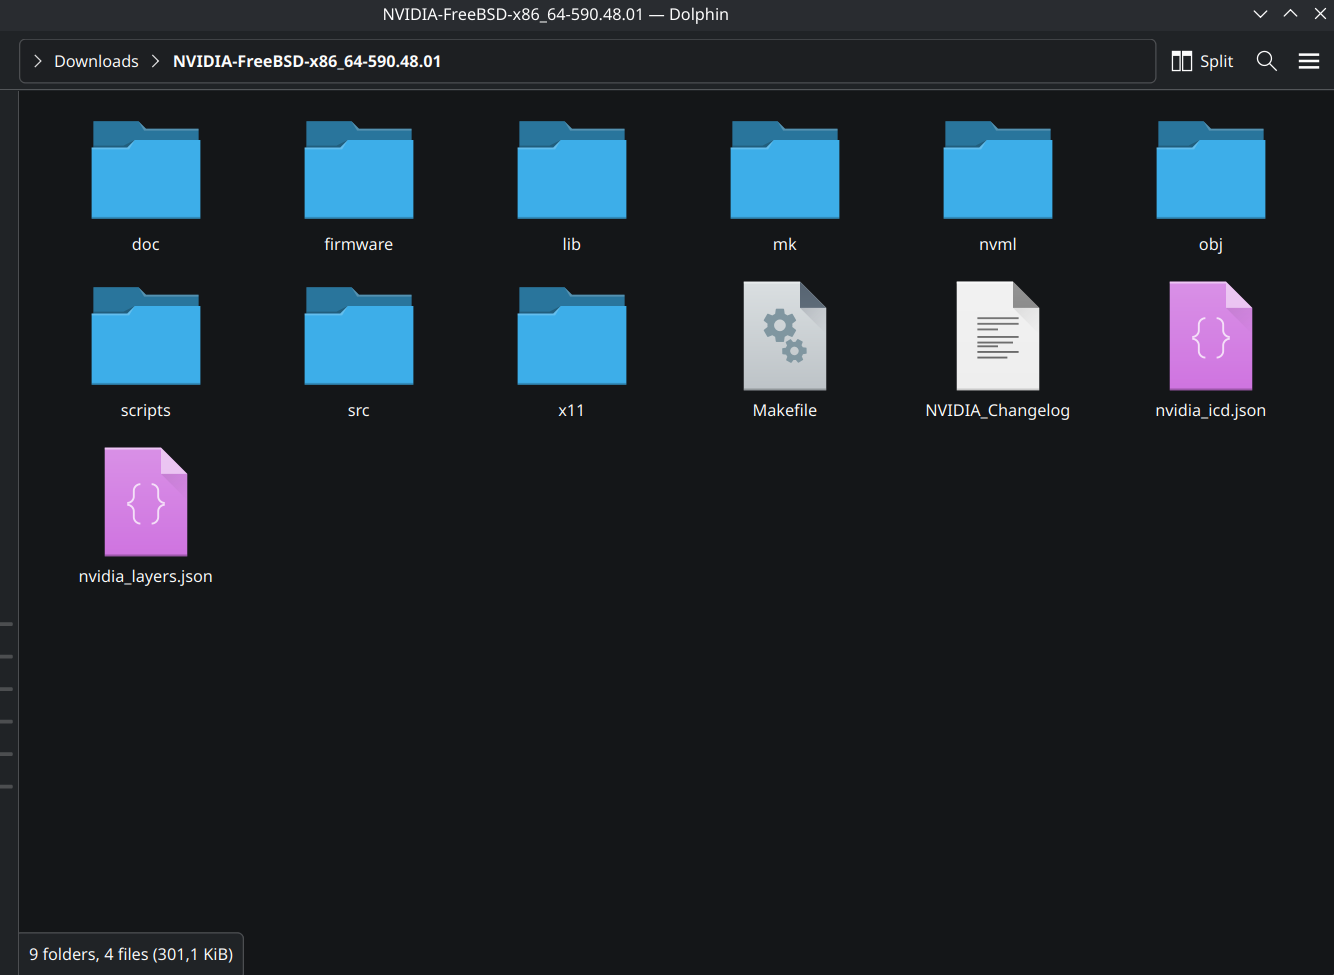This screenshot has width=1334, height=975.
Task: Minimize the Dolphin window
Action: click(x=1261, y=14)
